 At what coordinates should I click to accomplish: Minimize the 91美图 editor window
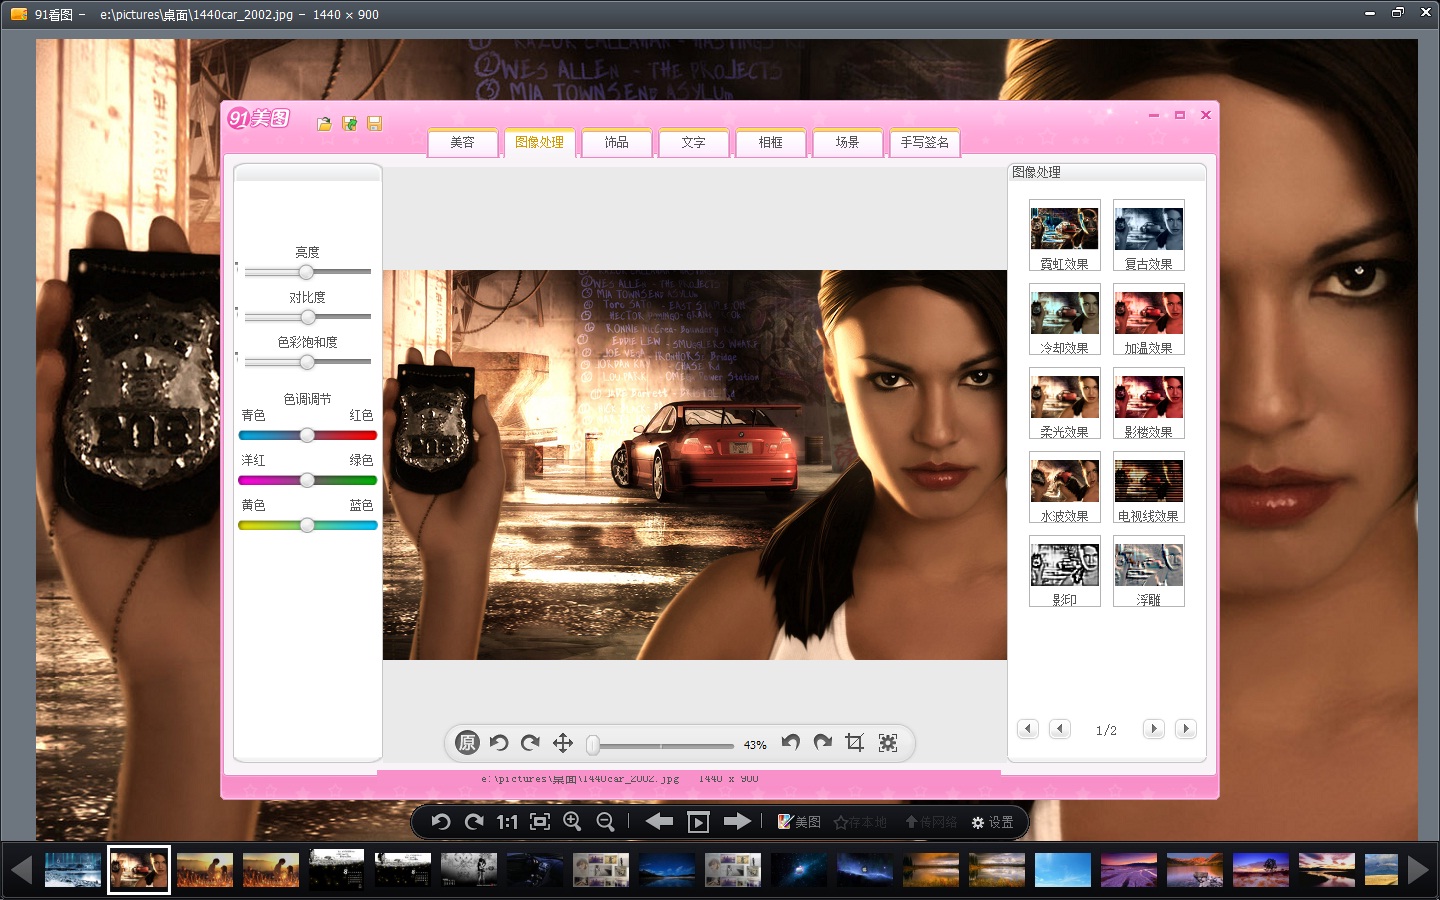click(x=1154, y=115)
